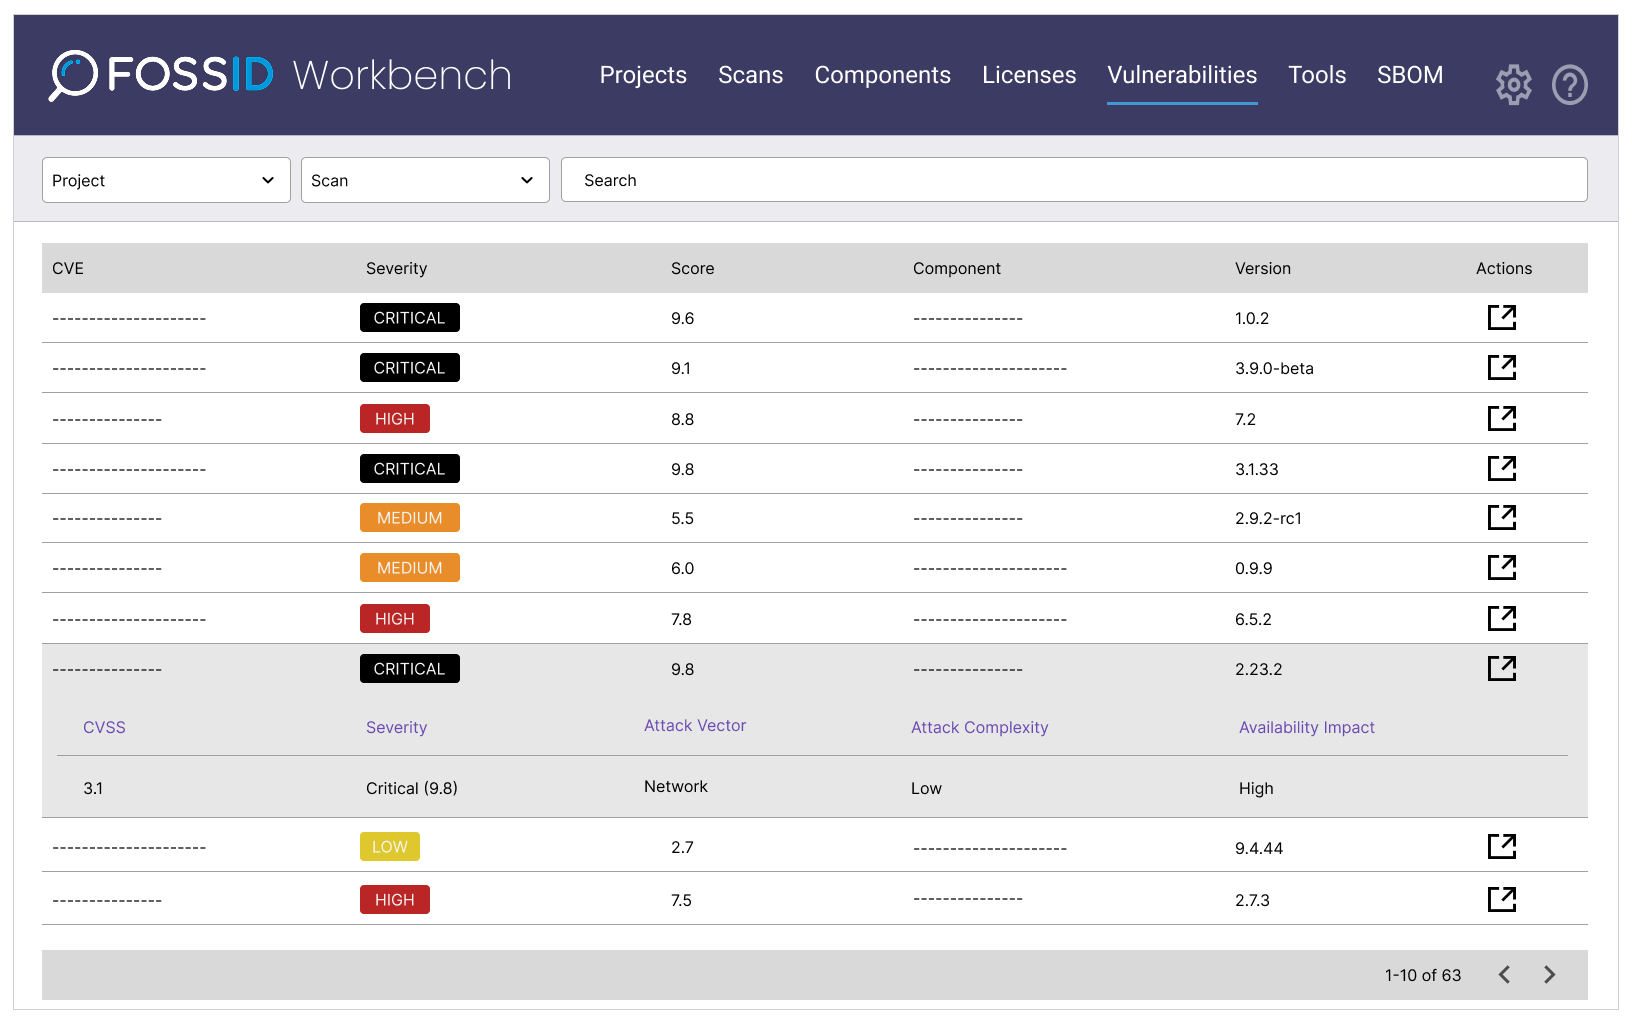Open external link for version 1.0.2 row
Viewport: 1632px width, 1024px height.
(x=1502, y=317)
